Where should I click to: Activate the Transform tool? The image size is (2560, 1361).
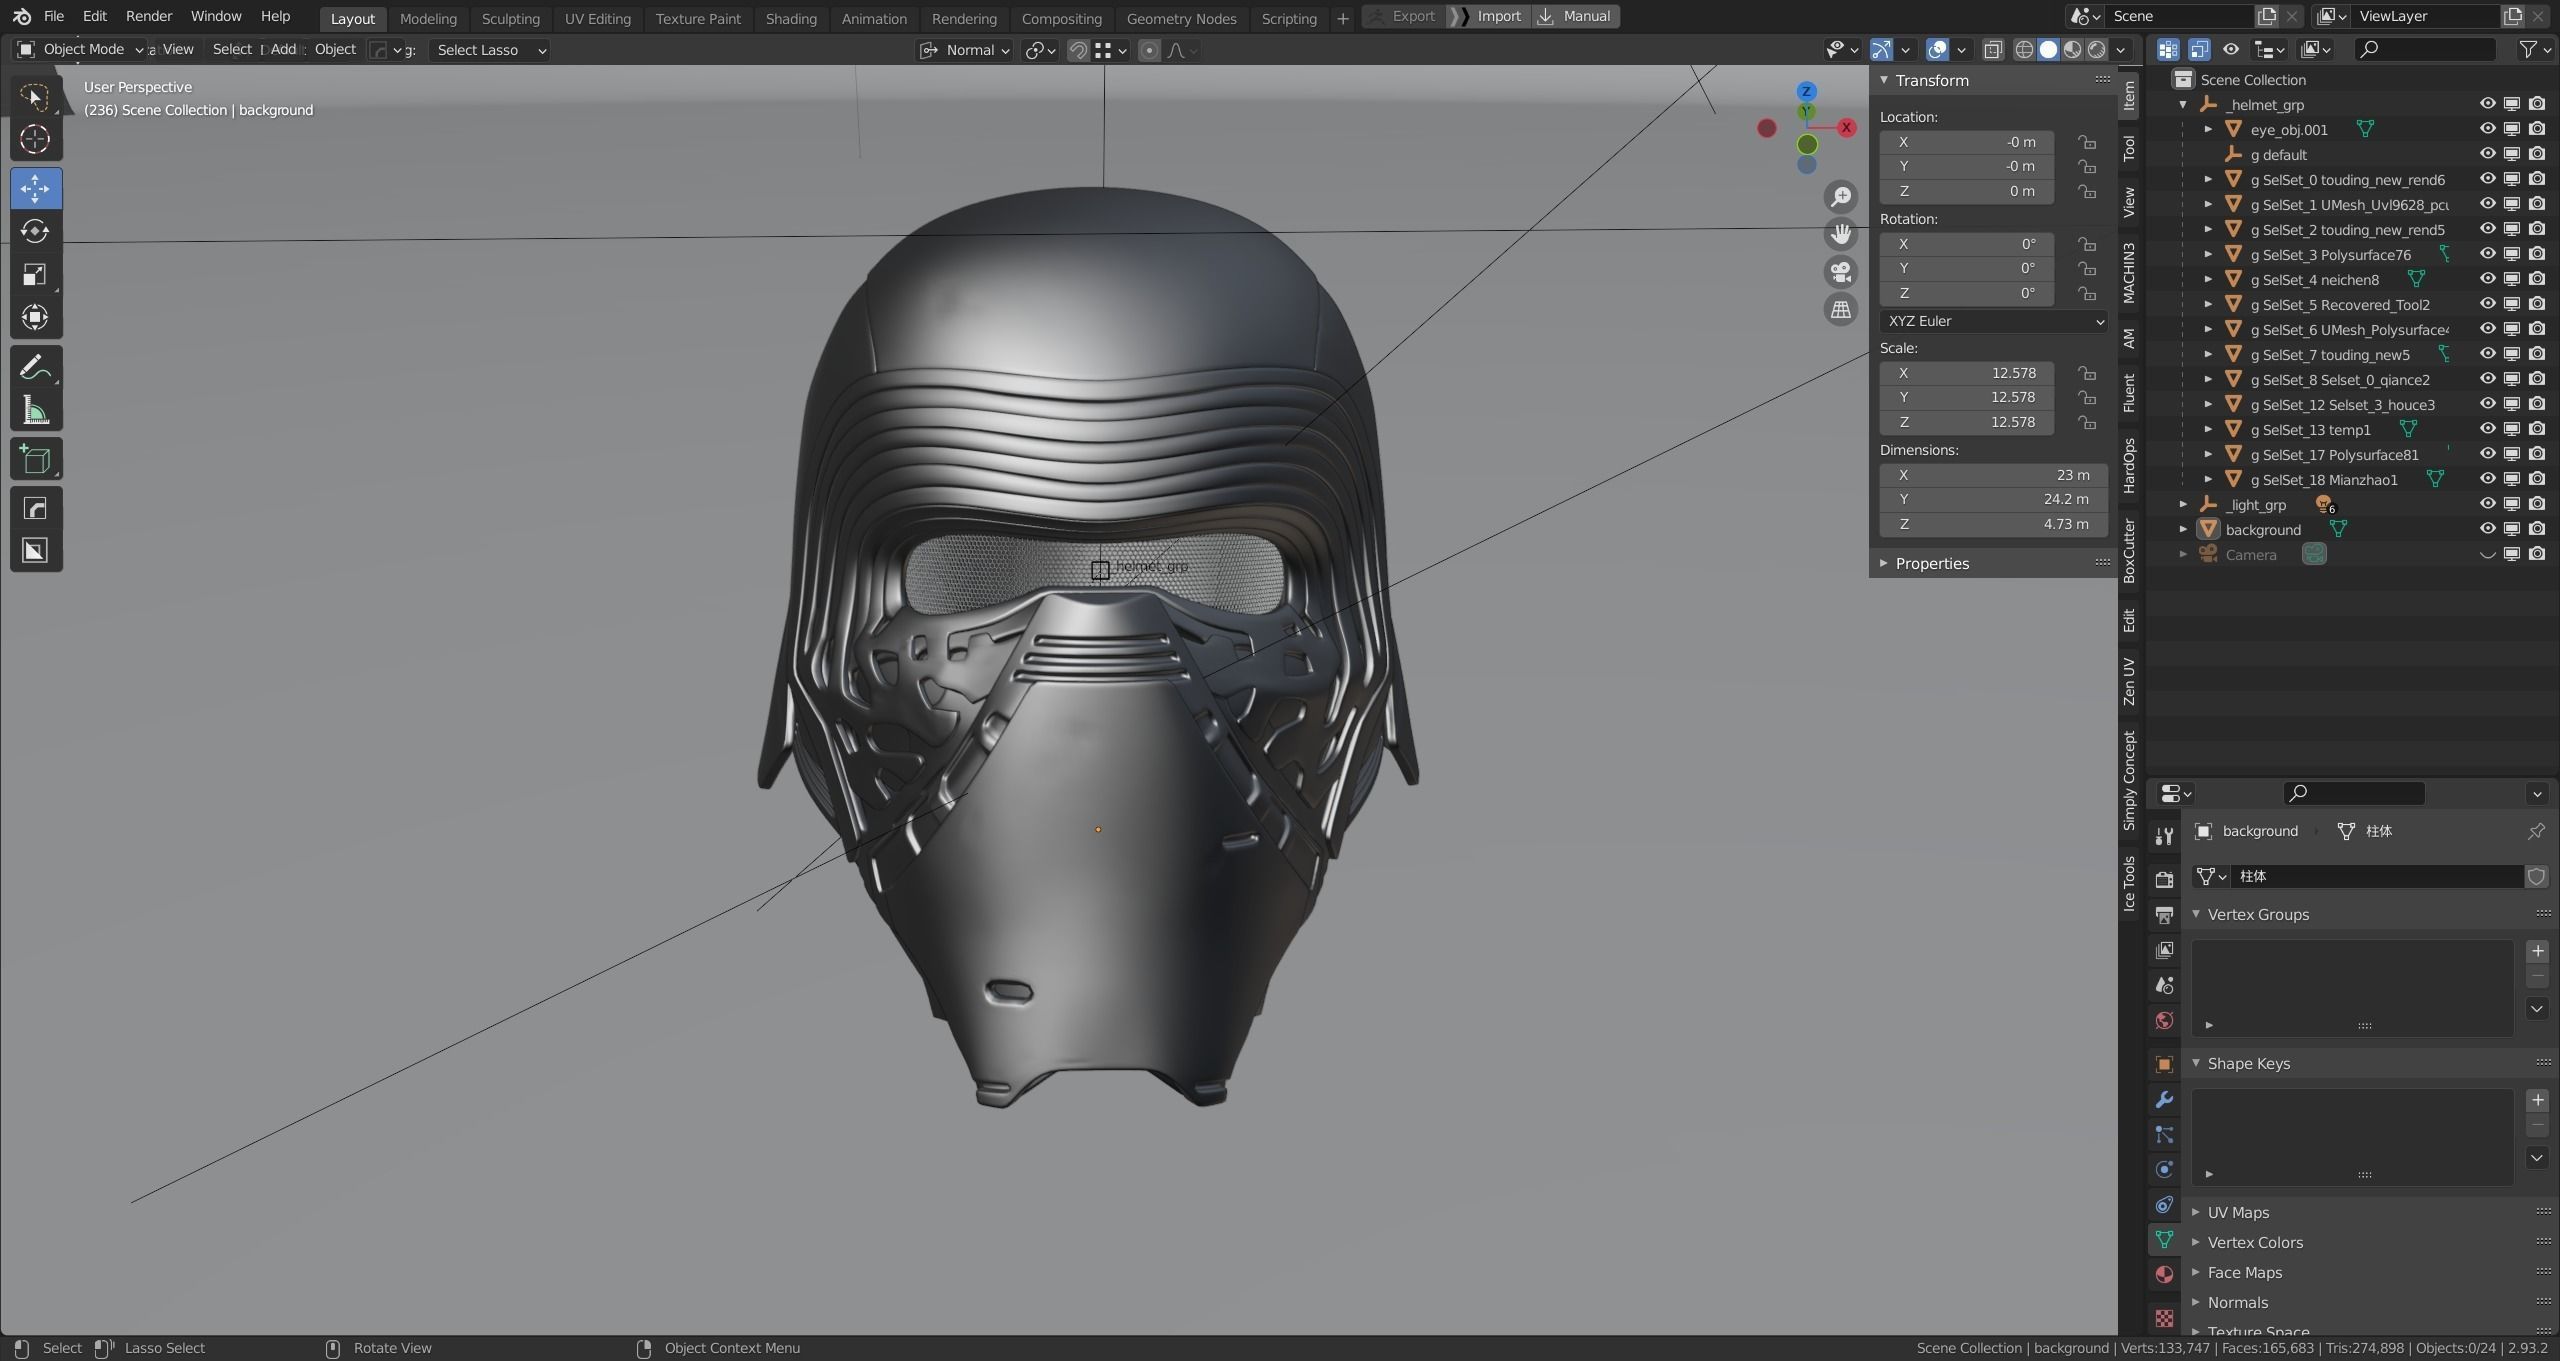click(35, 317)
